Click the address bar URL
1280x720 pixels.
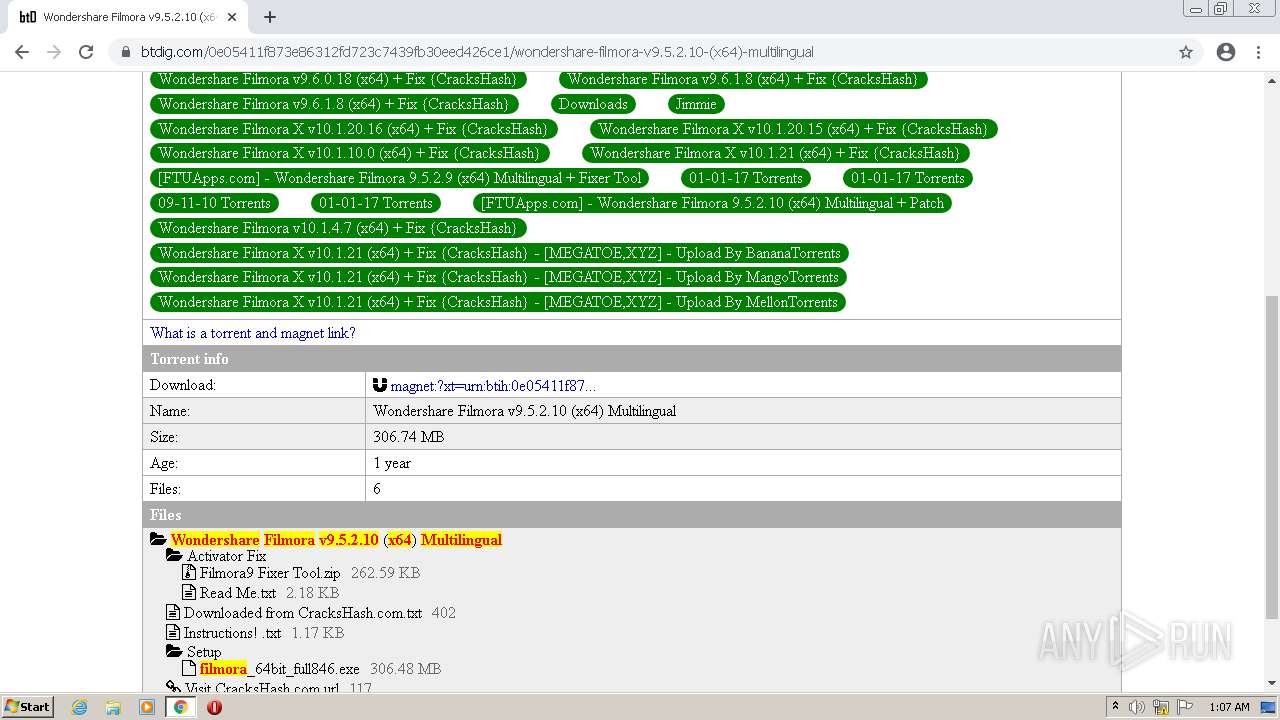point(477,52)
